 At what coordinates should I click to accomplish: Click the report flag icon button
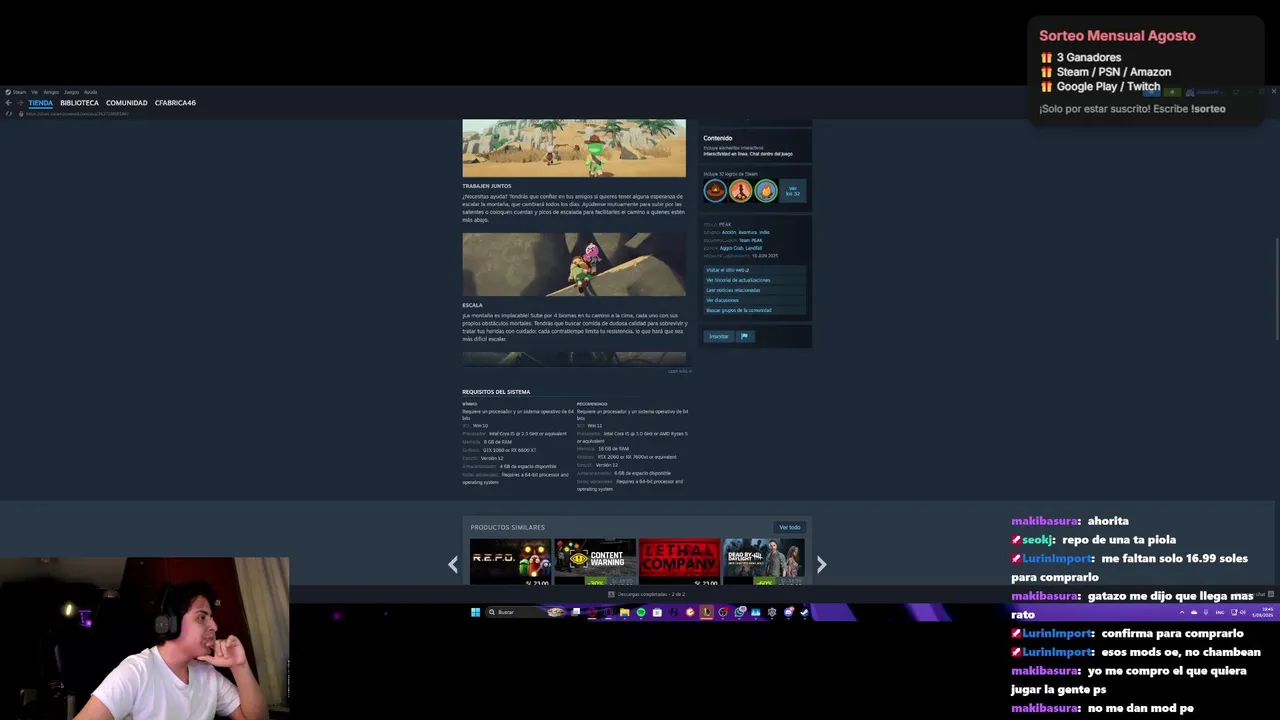pos(744,336)
